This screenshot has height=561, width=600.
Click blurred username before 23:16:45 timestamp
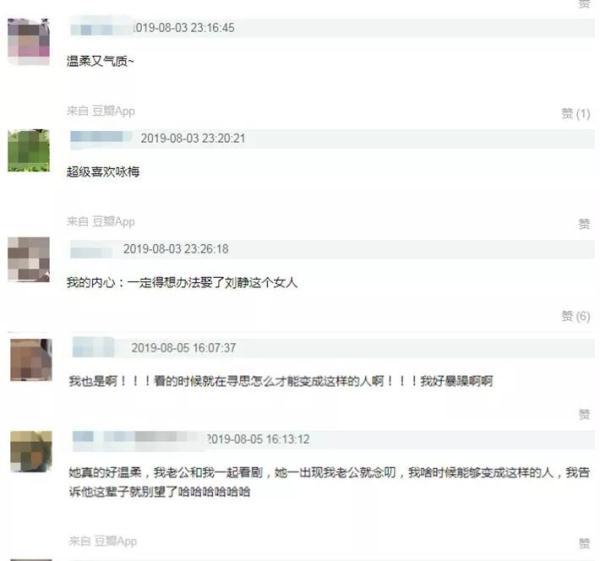point(101,28)
